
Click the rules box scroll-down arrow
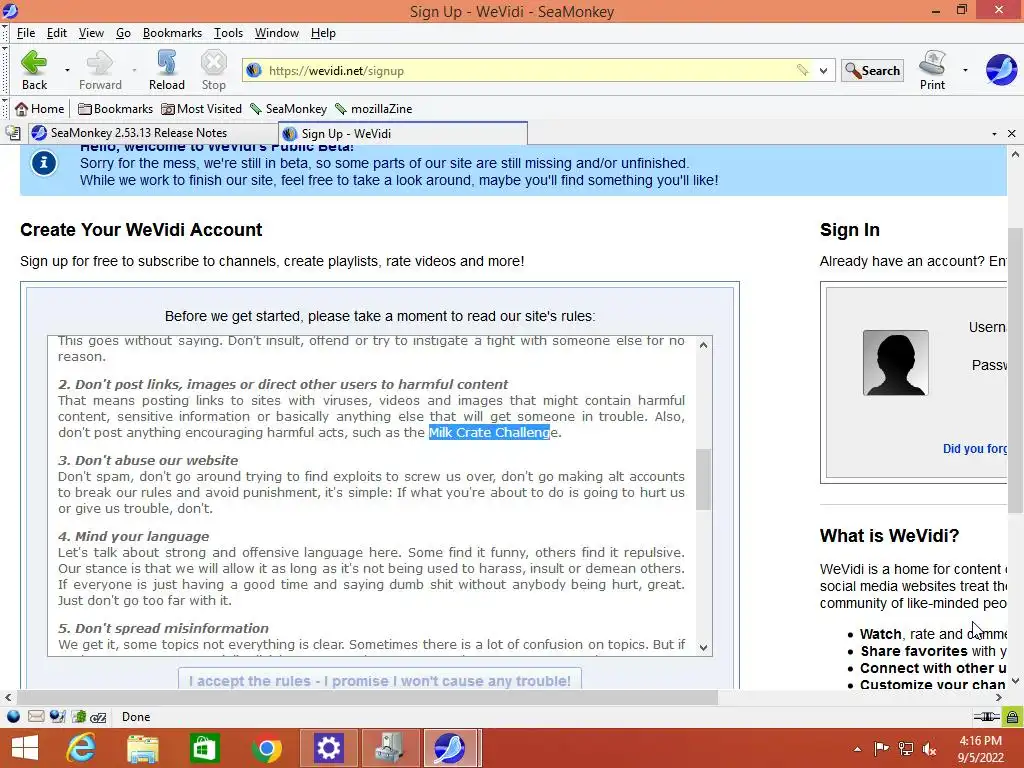pos(703,648)
